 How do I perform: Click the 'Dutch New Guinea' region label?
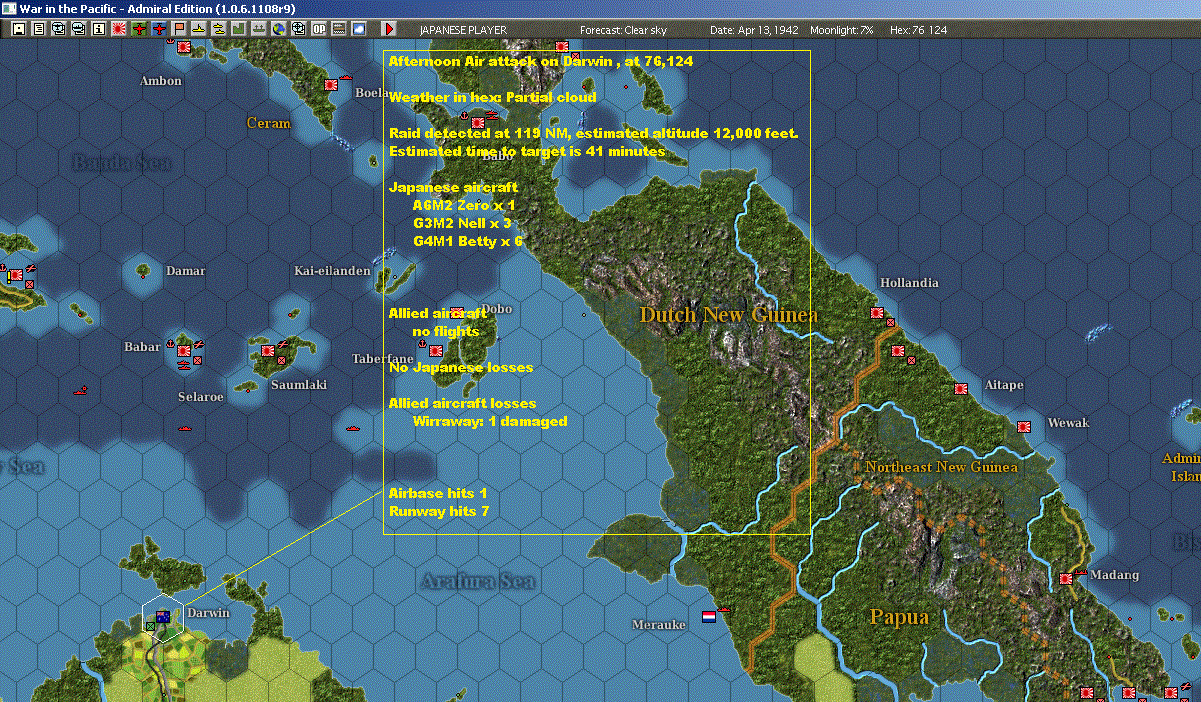729,315
